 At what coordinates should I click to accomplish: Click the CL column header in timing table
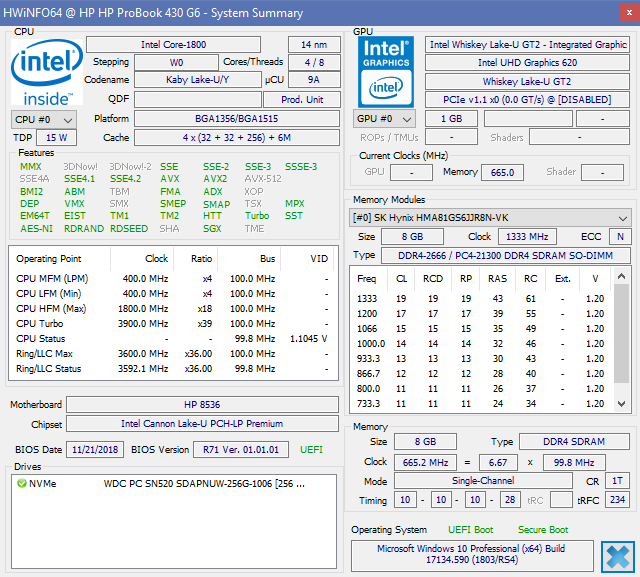pos(401,279)
